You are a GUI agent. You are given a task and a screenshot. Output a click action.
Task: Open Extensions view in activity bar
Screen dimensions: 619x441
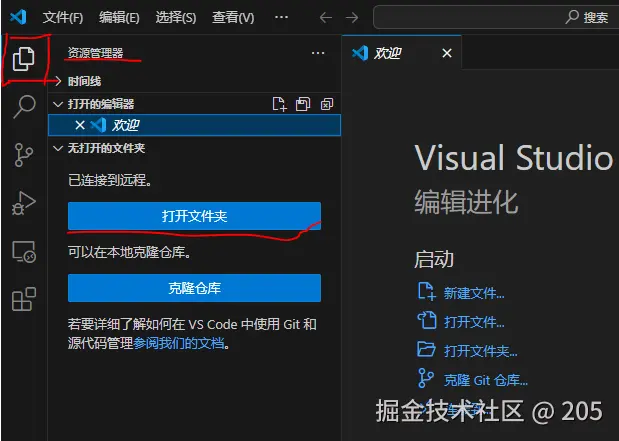(24, 299)
